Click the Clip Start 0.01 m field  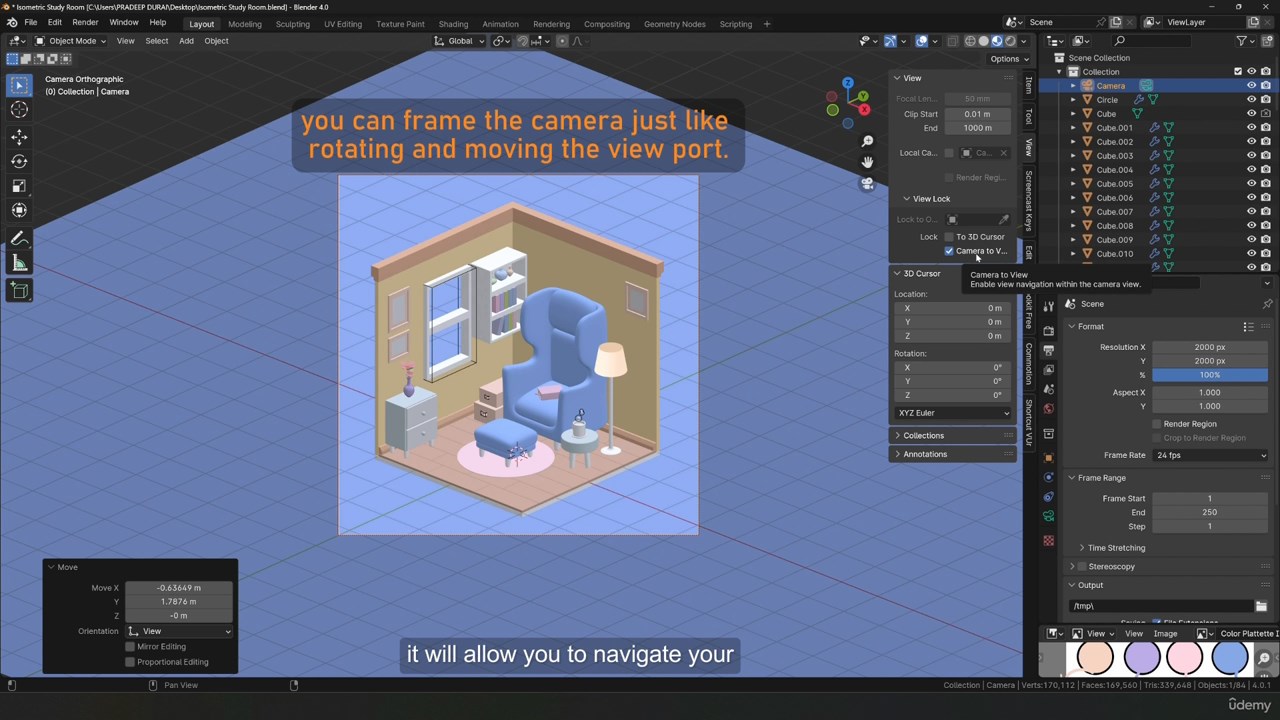[x=977, y=114]
